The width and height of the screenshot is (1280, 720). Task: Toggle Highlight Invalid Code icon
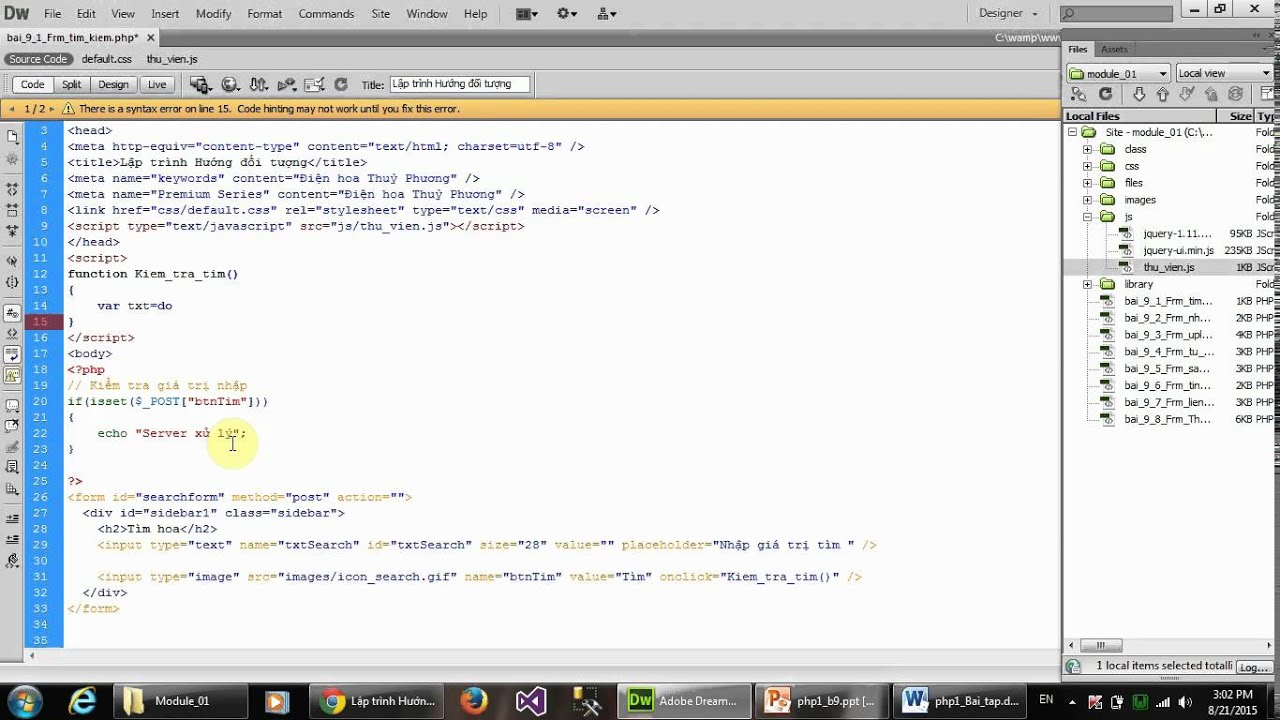point(12,333)
